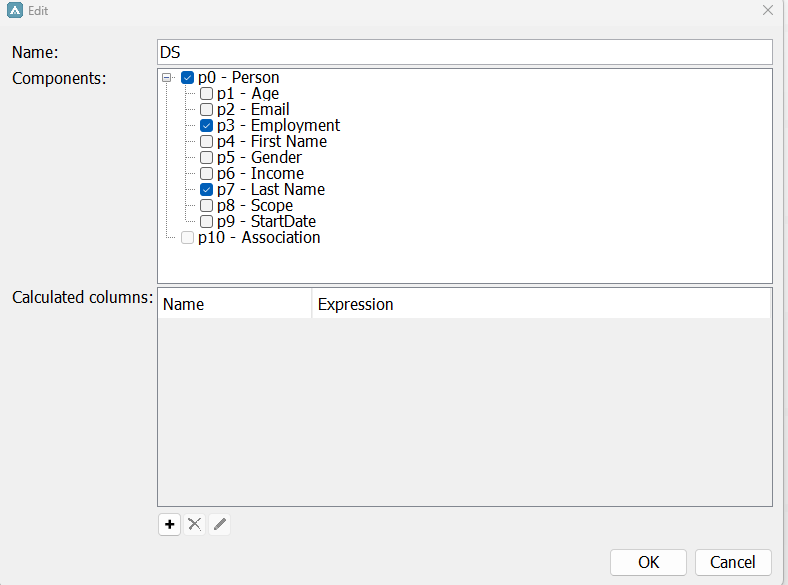Focus the Name input field containing DS
Screen dimensions: 788x585
click(465, 52)
